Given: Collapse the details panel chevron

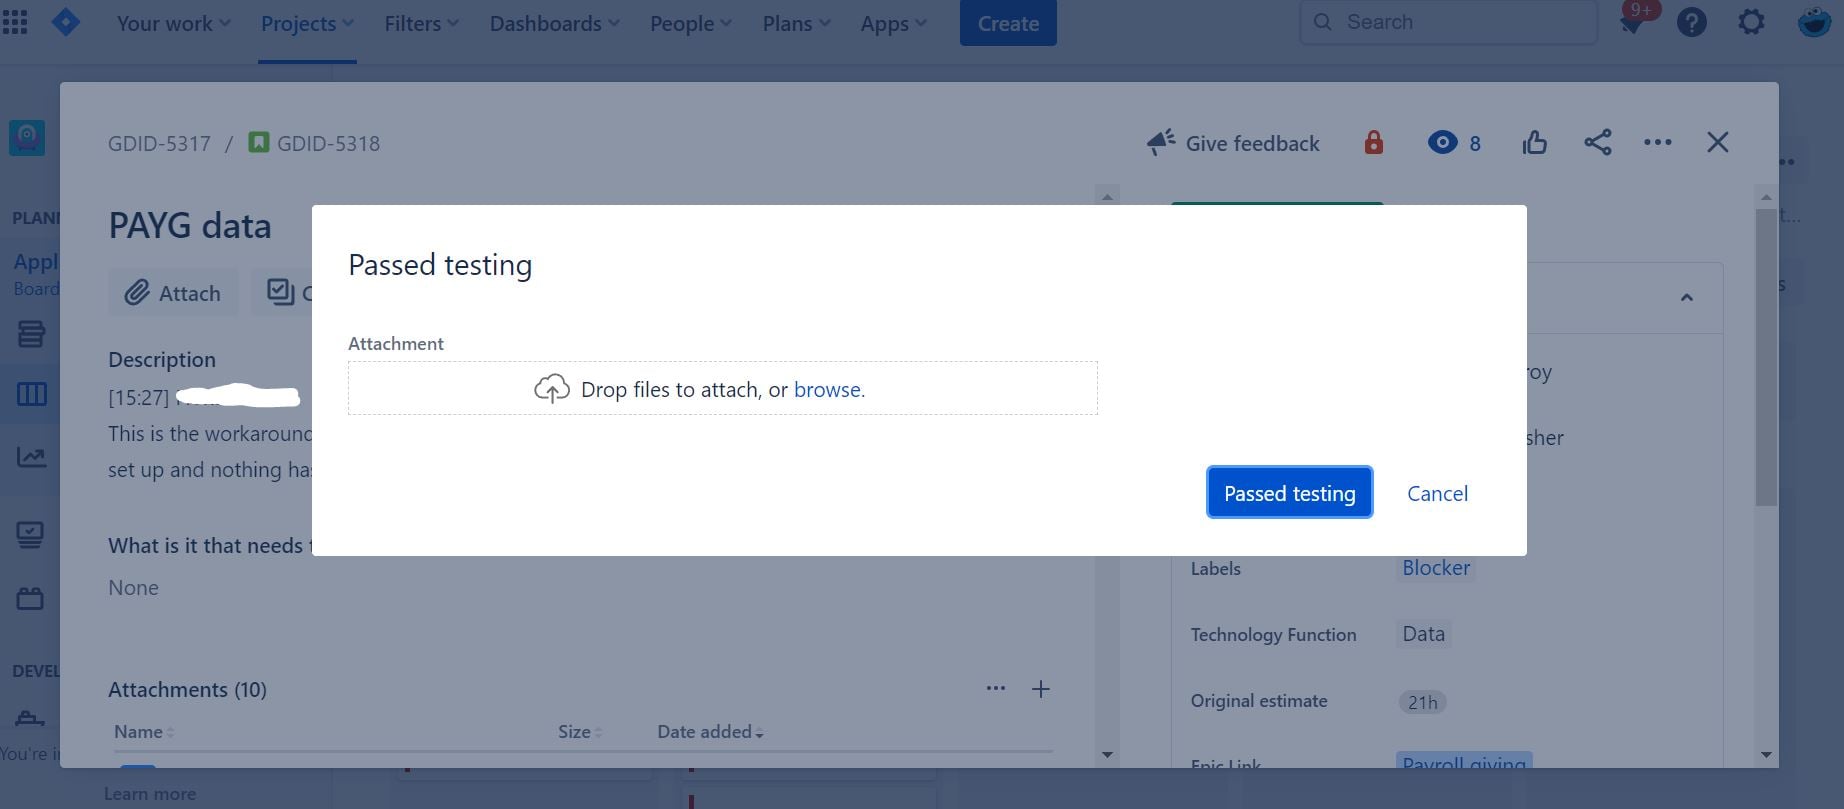Looking at the screenshot, I should (1687, 297).
